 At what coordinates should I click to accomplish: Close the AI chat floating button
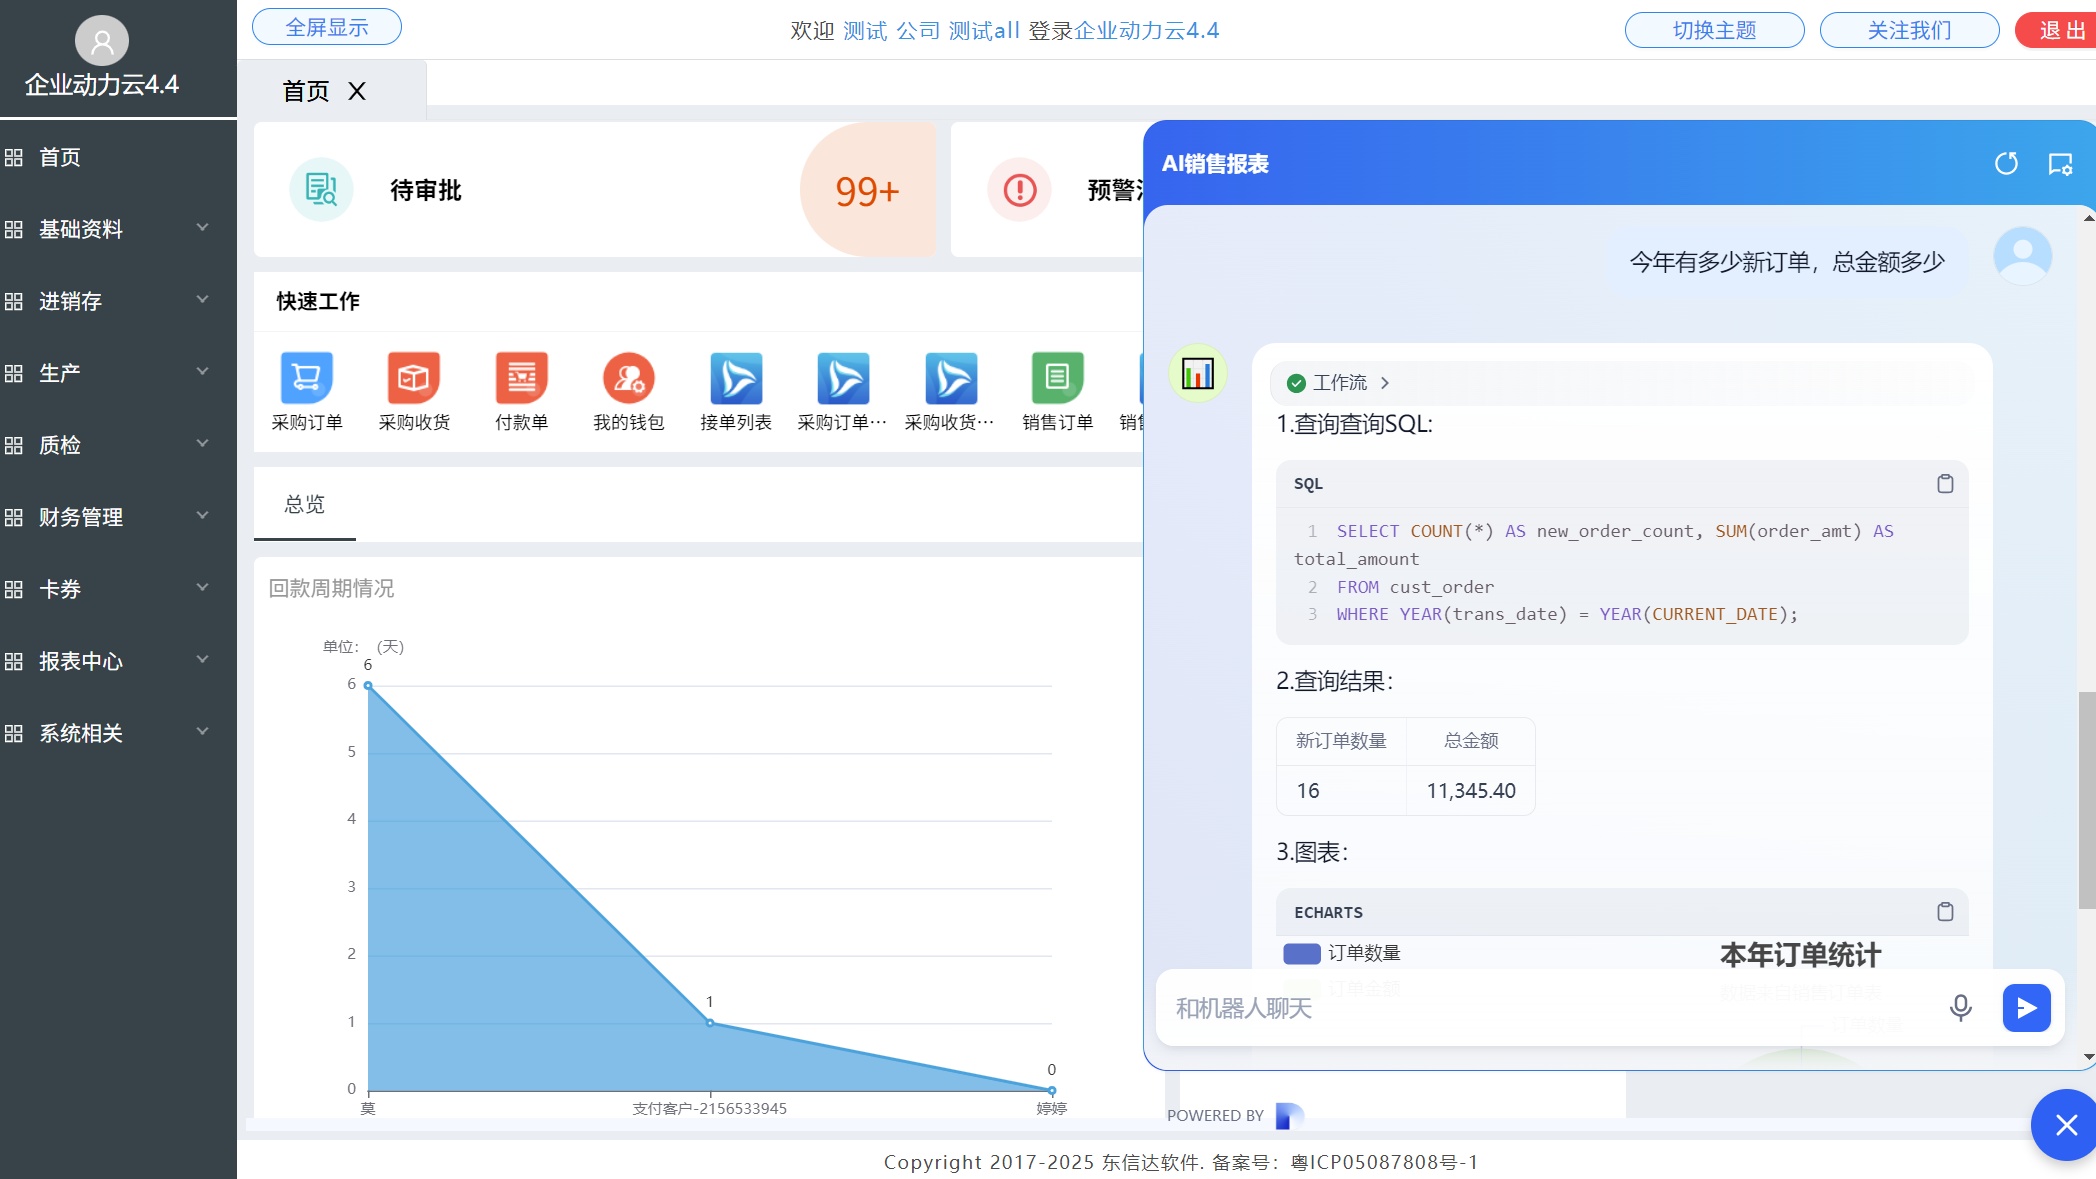point(2066,1126)
